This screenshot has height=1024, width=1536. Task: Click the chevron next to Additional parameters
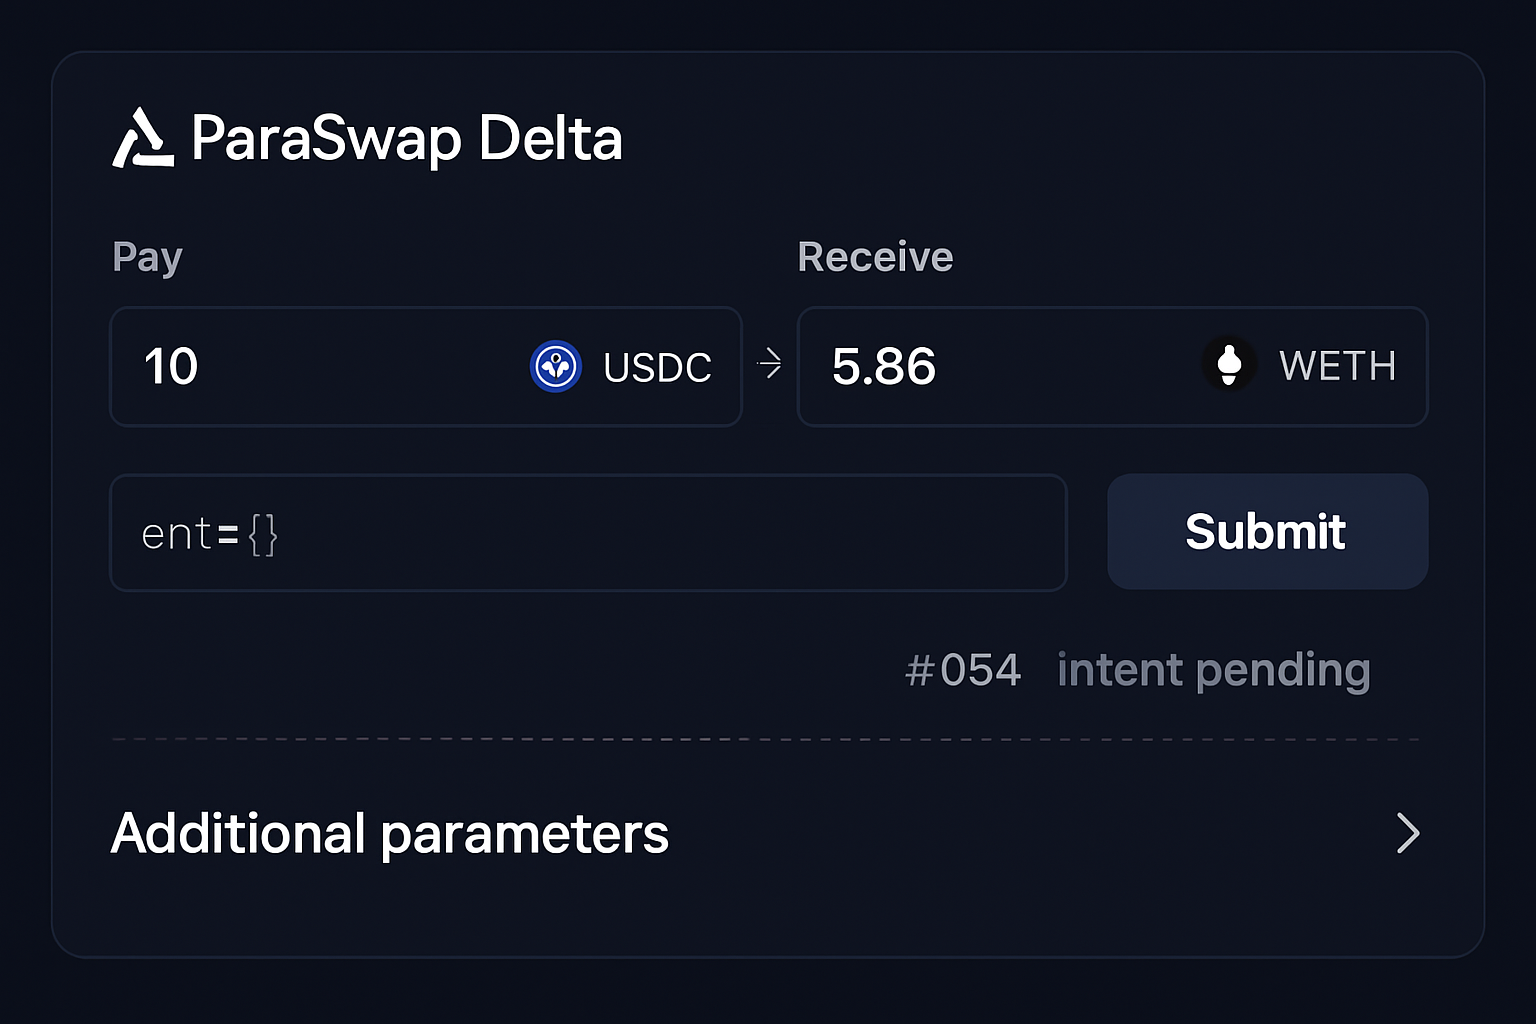pyautogui.click(x=1408, y=833)
